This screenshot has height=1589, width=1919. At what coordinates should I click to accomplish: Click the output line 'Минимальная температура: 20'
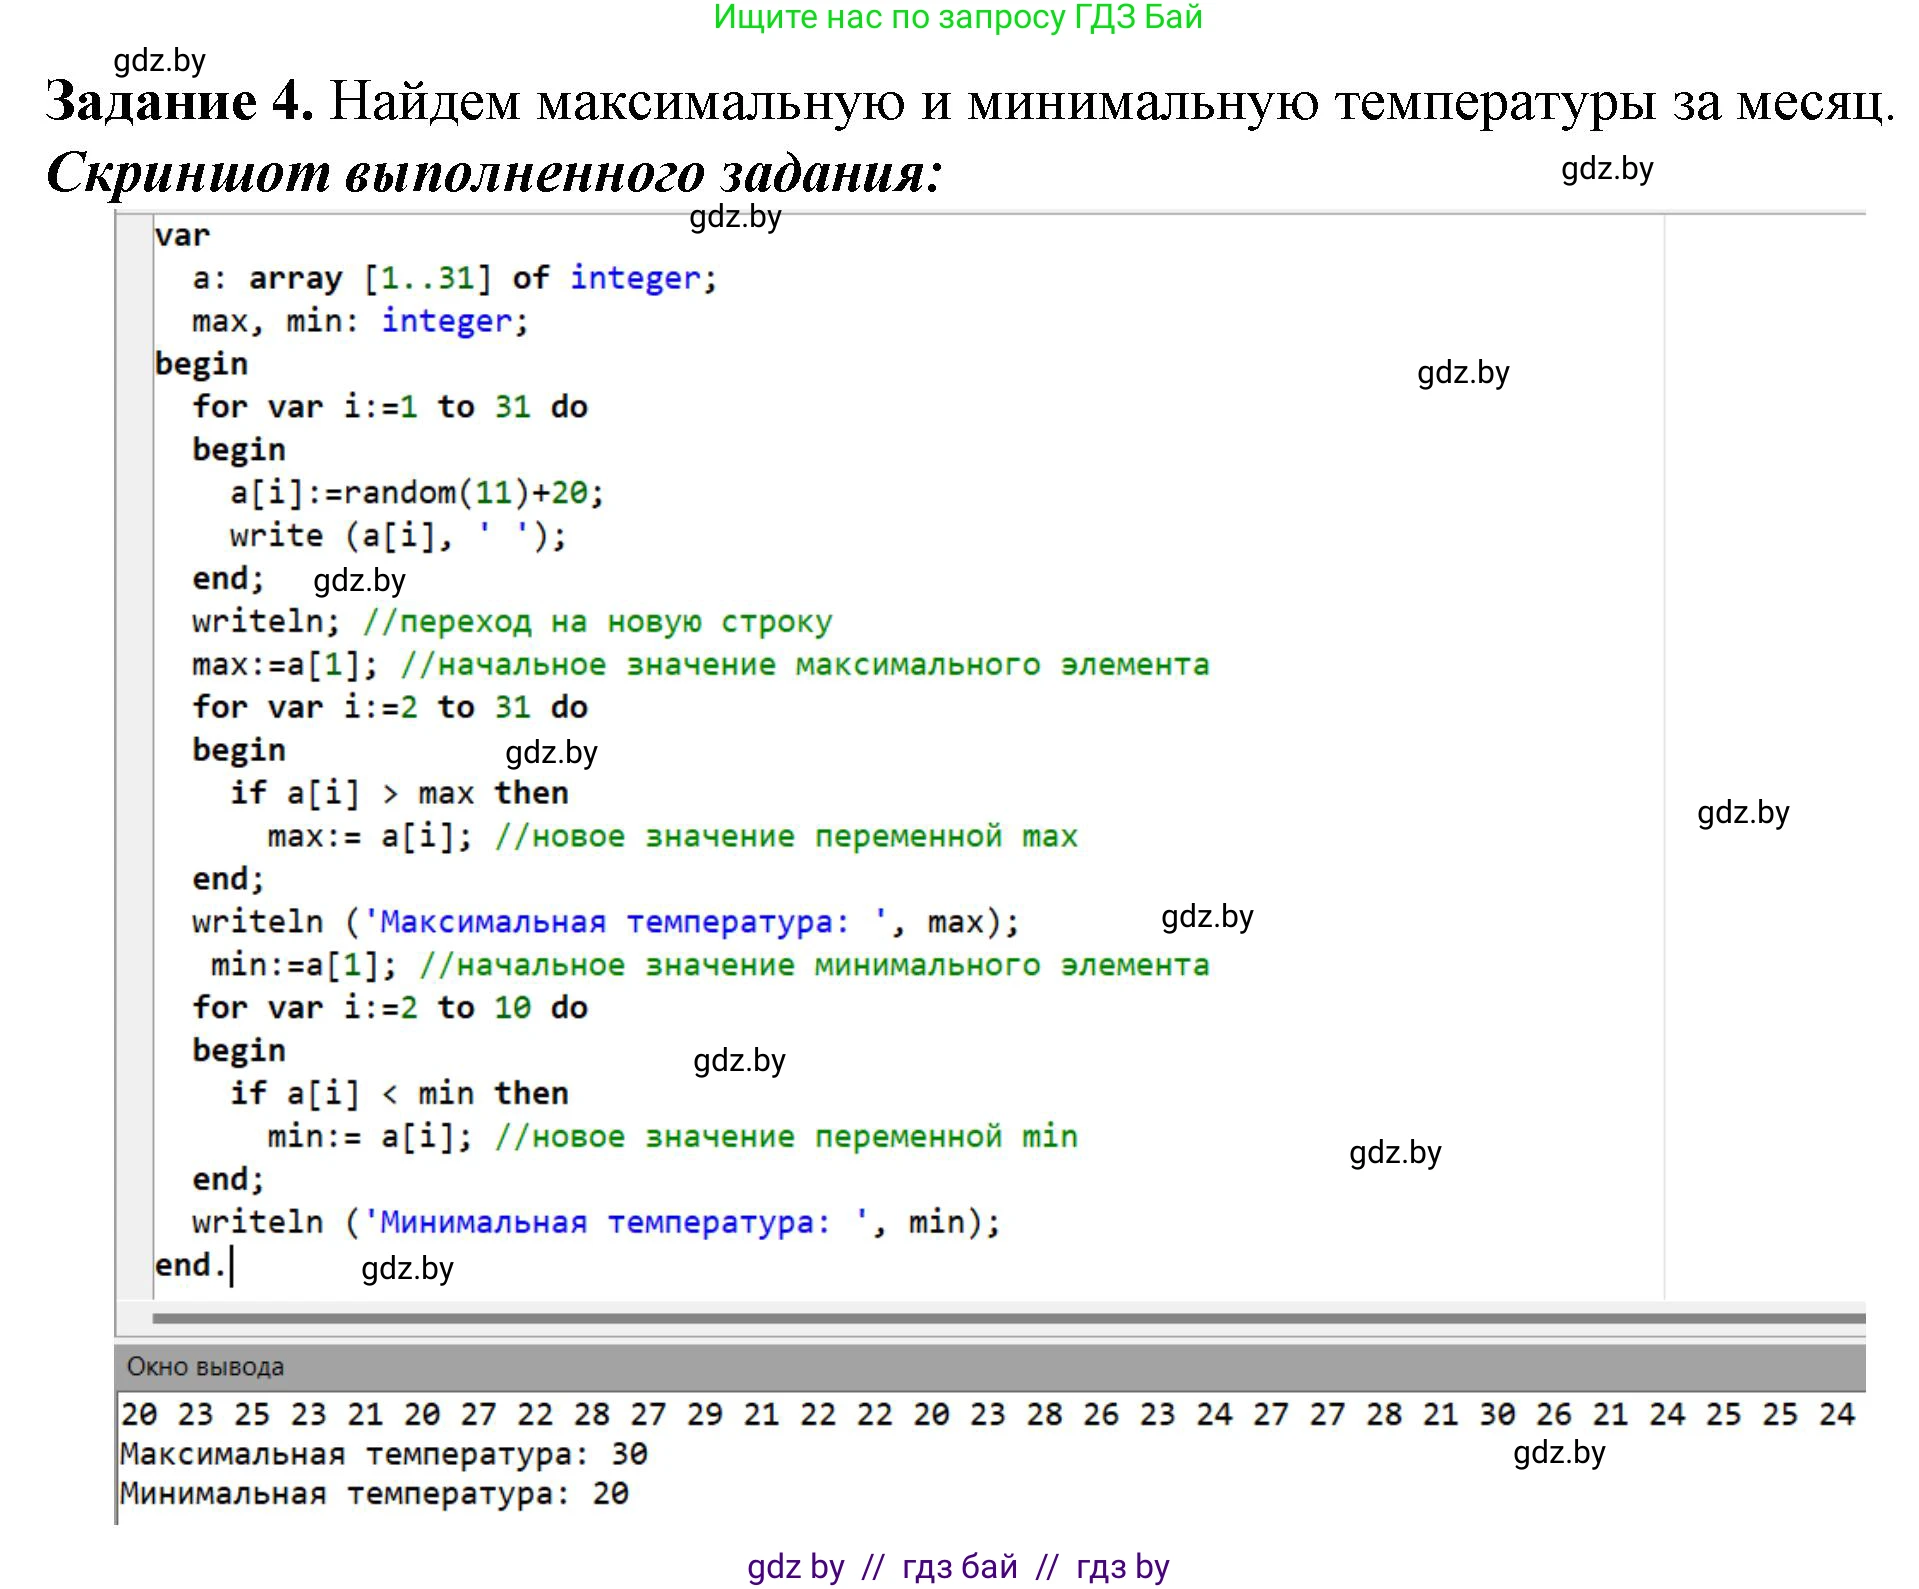pyautogui.click(x=375, y=1493)
